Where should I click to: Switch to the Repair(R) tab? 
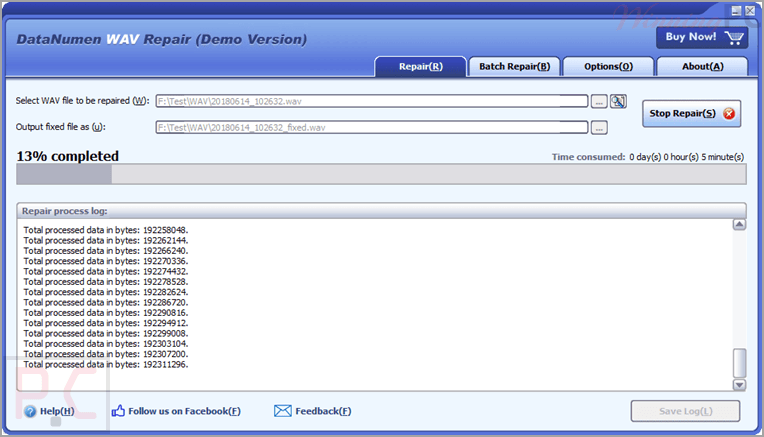click(x=420, y=67)
